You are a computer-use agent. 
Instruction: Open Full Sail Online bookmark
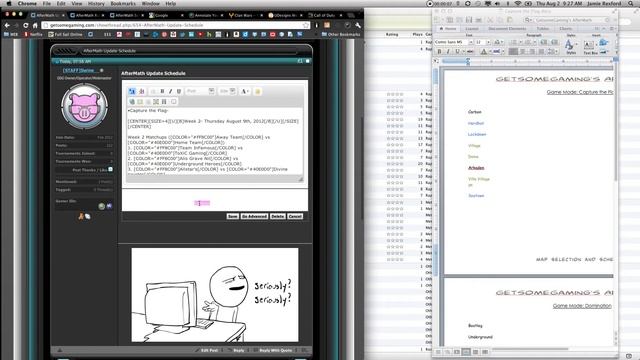[x=65, y=35]
